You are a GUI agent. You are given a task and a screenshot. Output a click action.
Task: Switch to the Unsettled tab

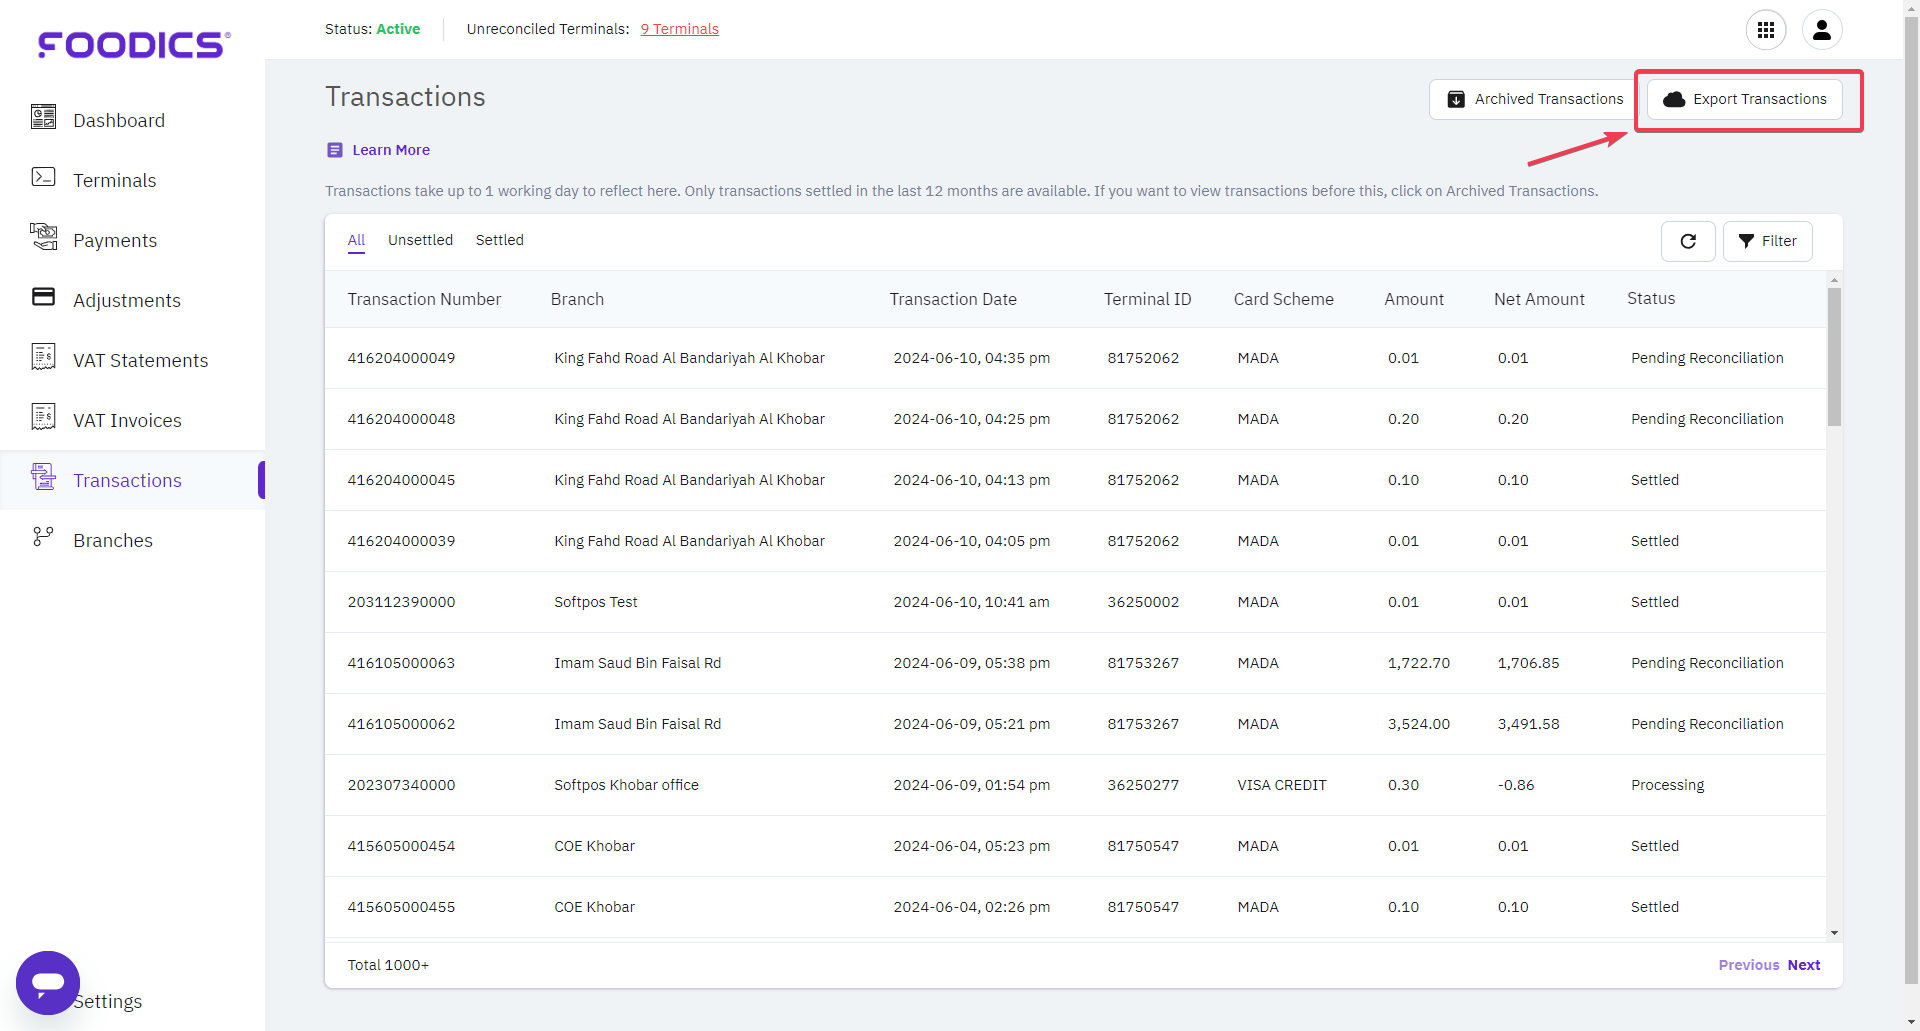pyautogui.click(x=420, y=240)
